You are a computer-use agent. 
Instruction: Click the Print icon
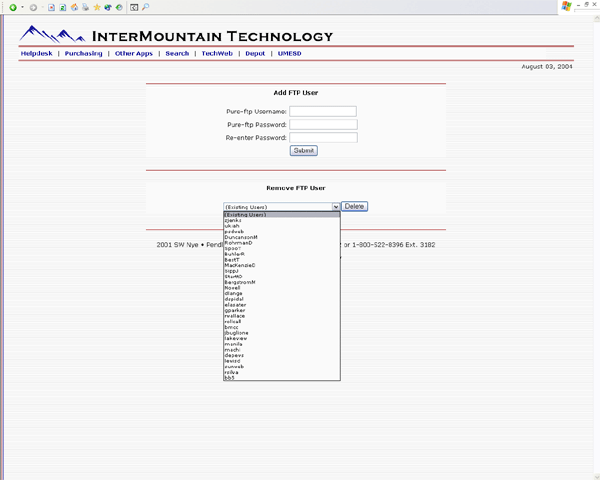tap(85, 7)
